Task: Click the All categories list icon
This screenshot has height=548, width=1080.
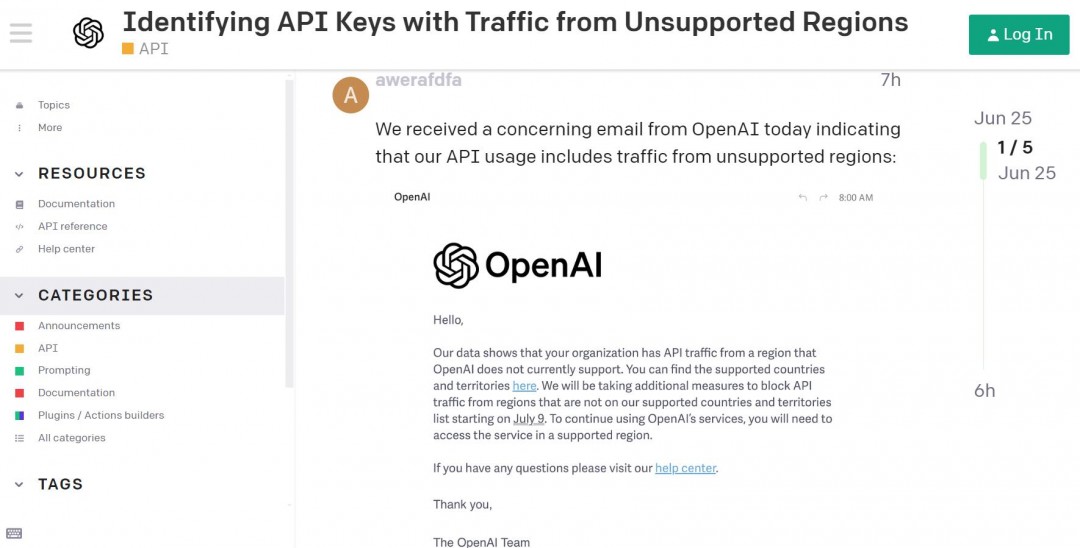Action: tap(19, 438)
